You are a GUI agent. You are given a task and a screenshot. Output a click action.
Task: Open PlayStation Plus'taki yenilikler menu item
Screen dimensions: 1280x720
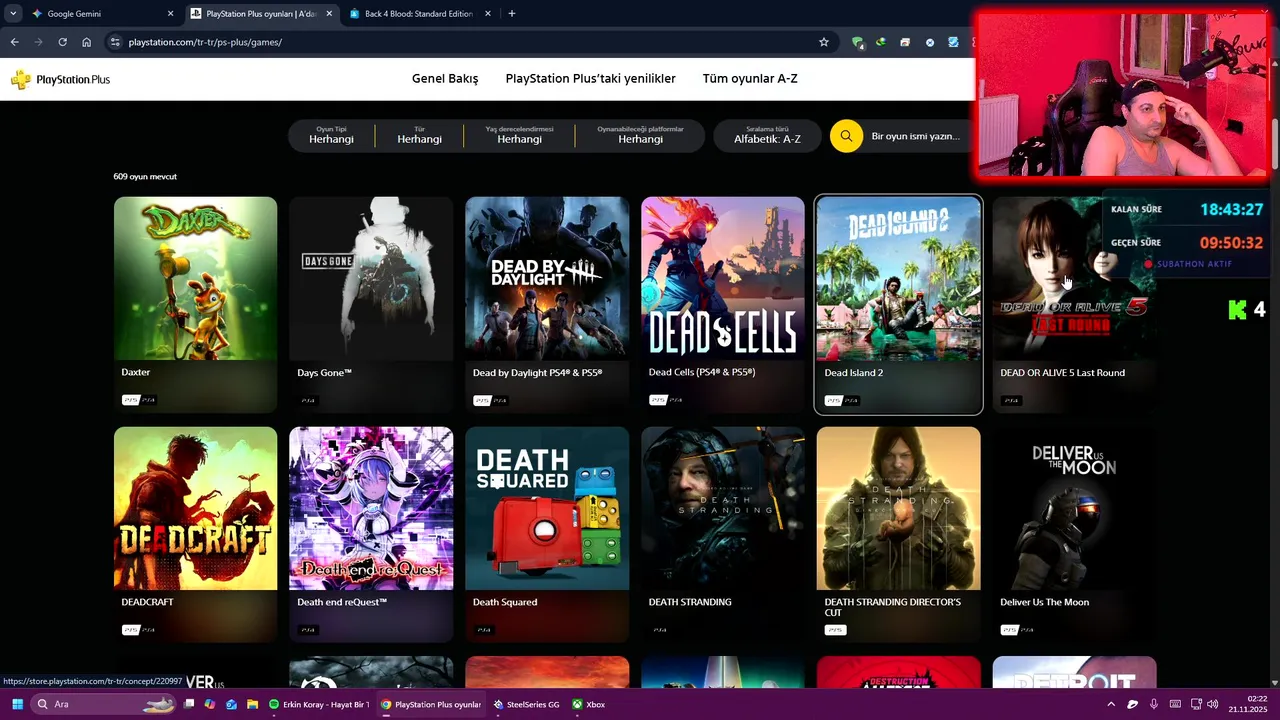[x=591, y=79]
